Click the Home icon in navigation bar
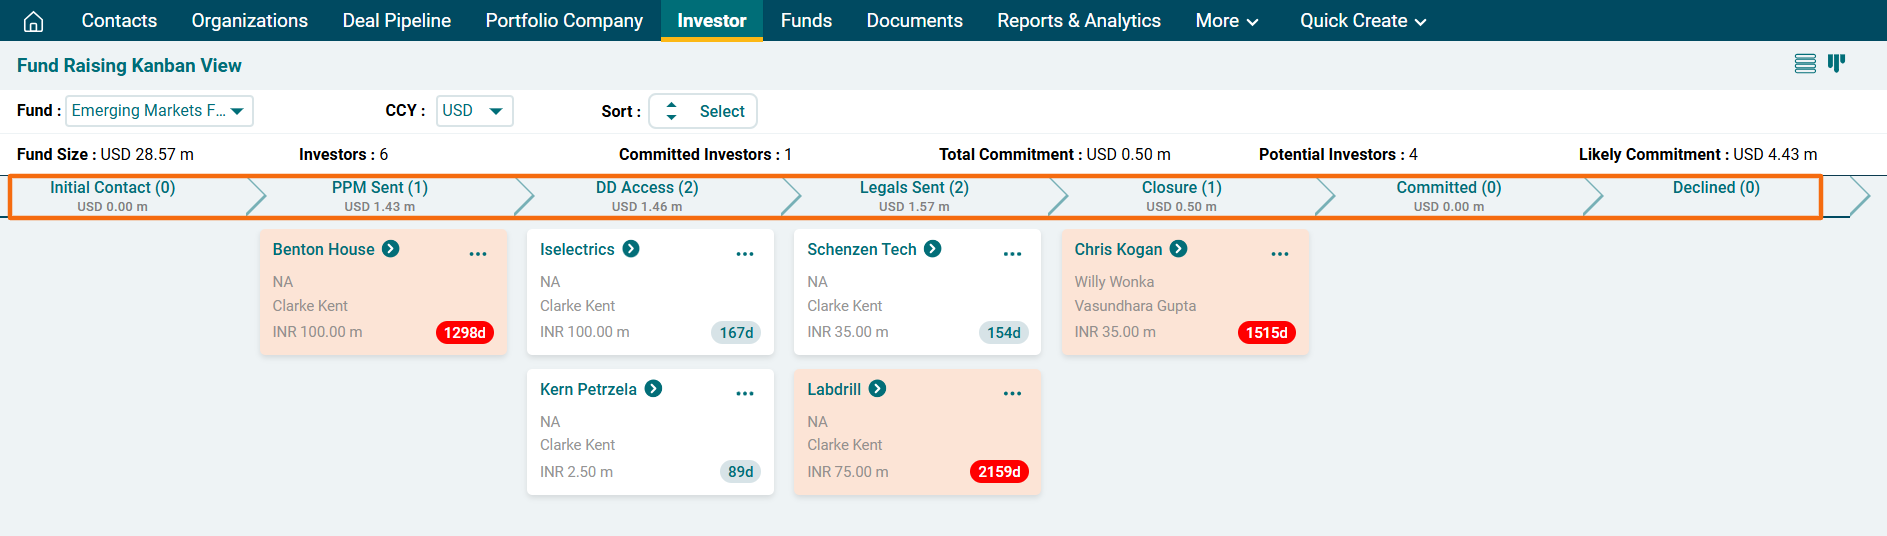This screenshot has height=536, width=1887. pos(33,21)
